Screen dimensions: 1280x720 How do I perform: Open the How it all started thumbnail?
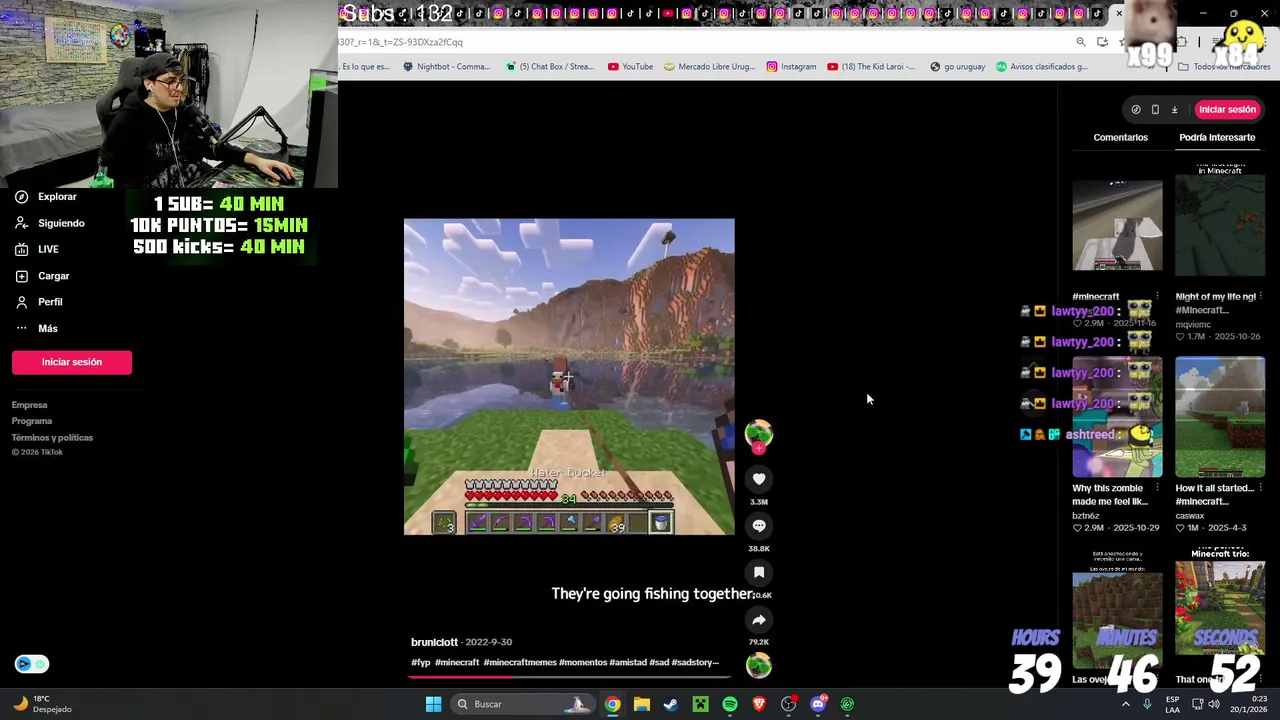1220,418
